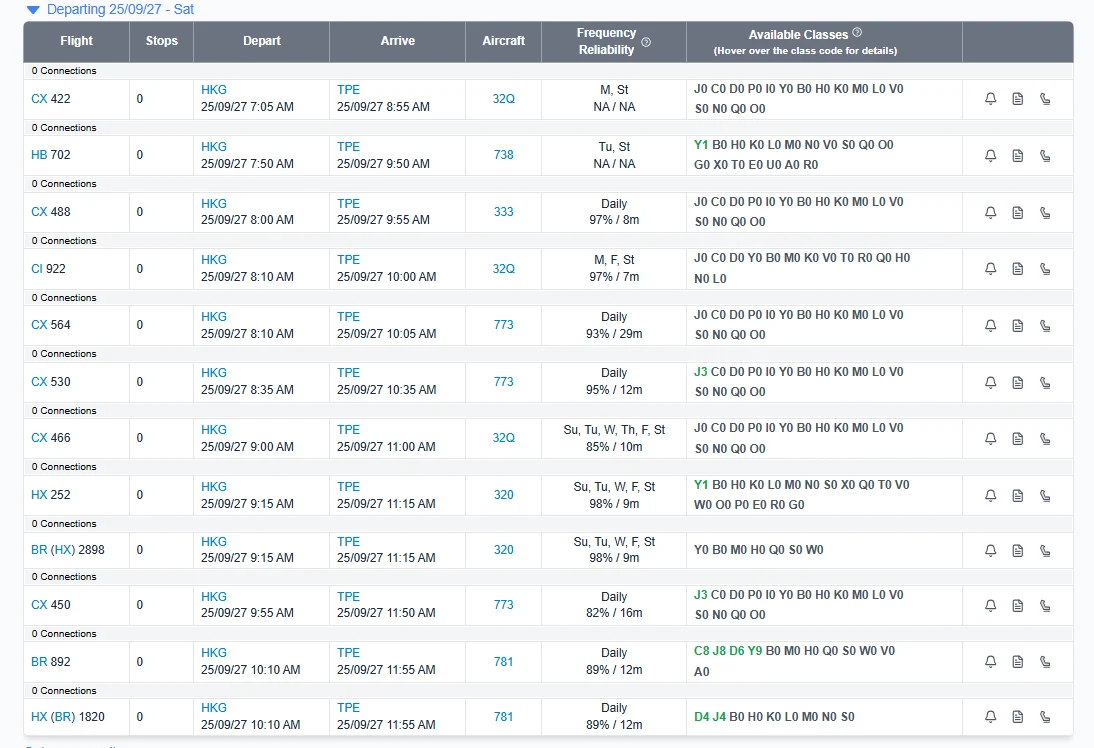Click aircraft 320 link for HX 252
Viewport: 1094px width, 748px height.
503,495
